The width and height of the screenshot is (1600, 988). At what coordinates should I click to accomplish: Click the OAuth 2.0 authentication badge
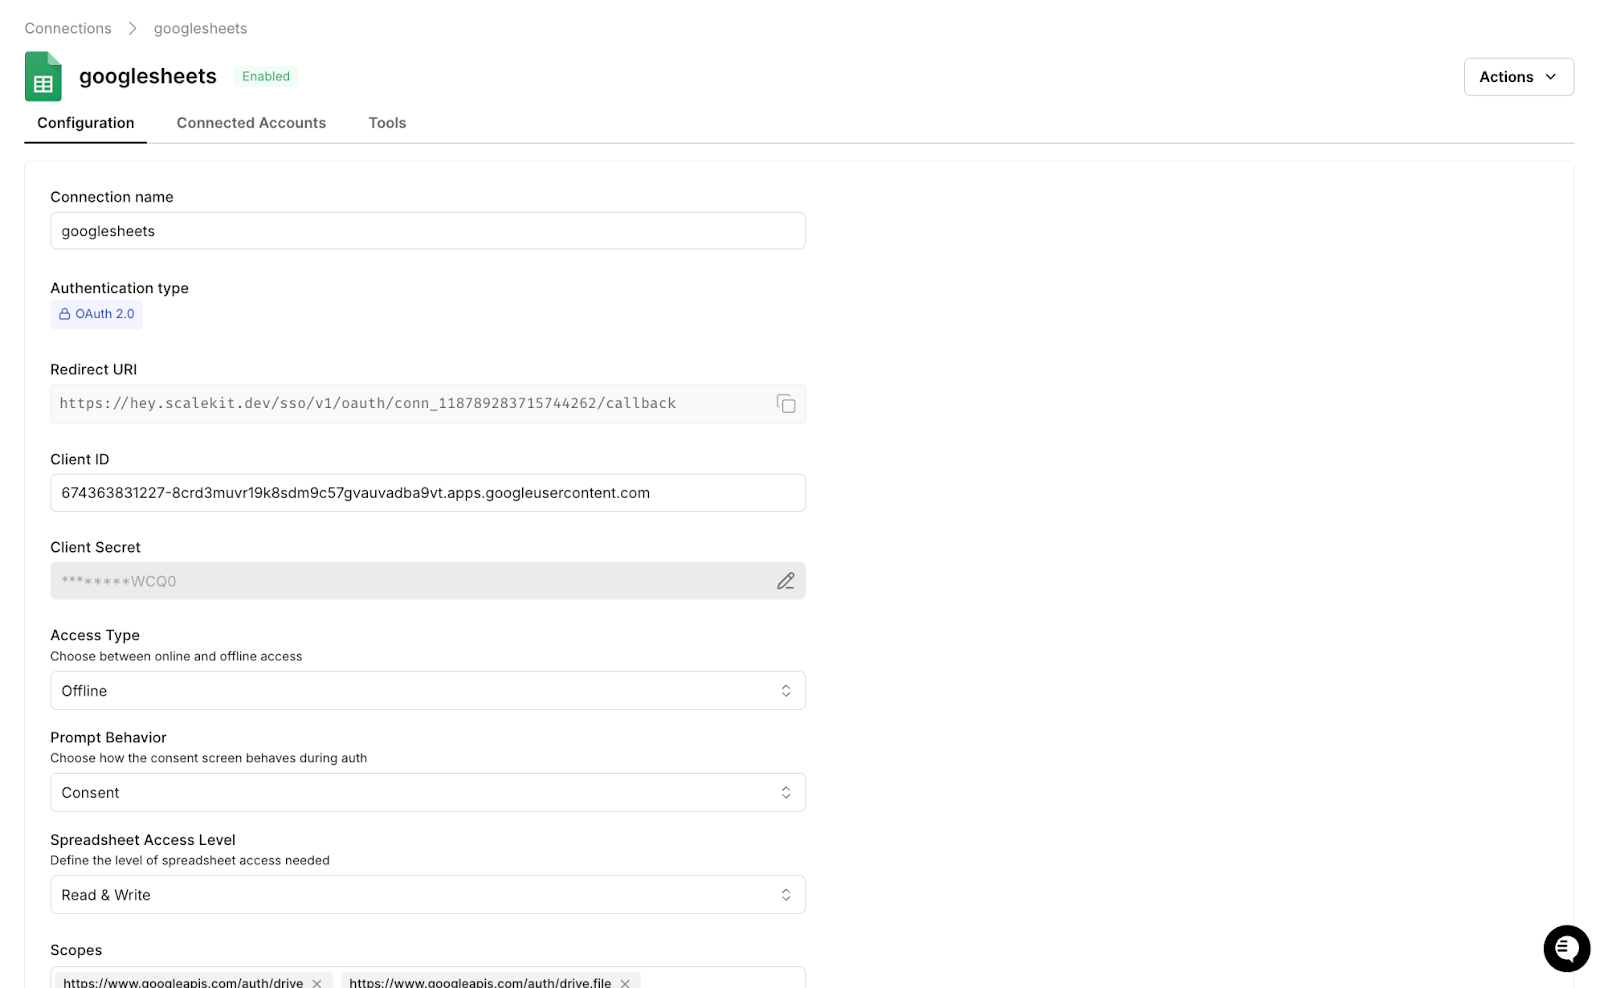(97, 314)
